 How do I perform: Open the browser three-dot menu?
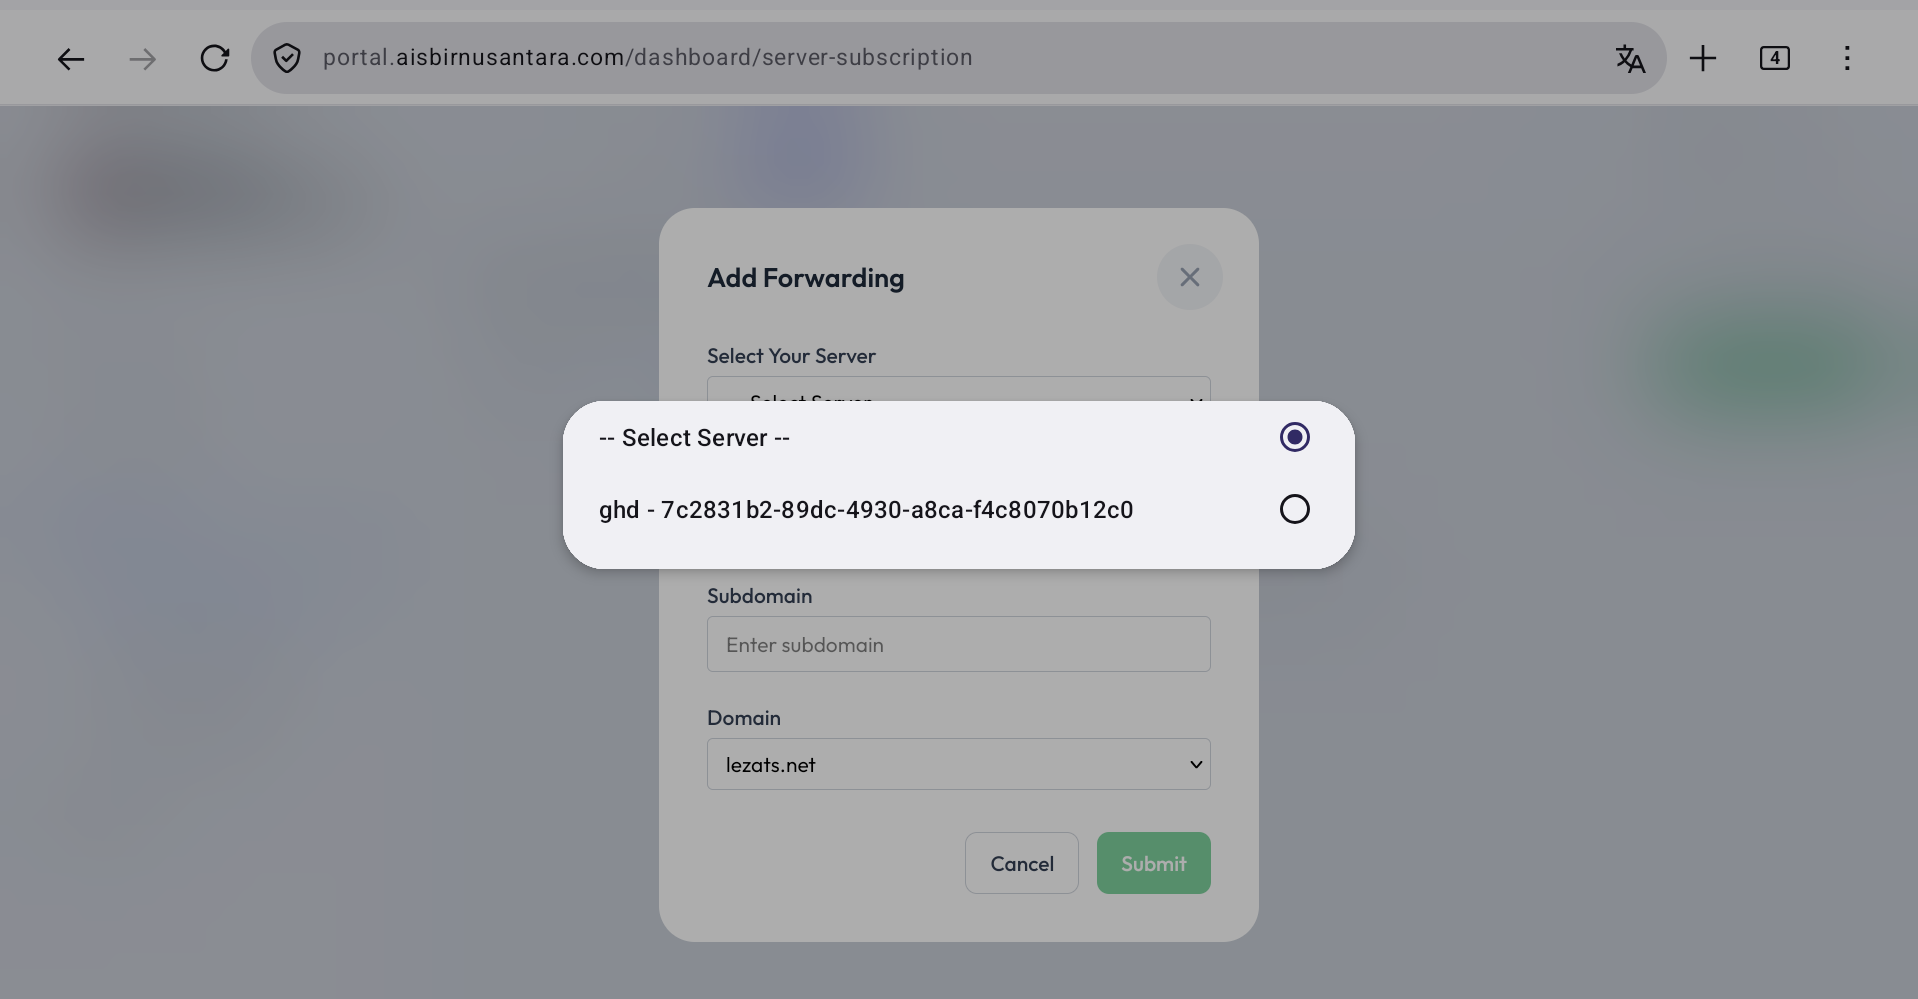[1846, 59]
